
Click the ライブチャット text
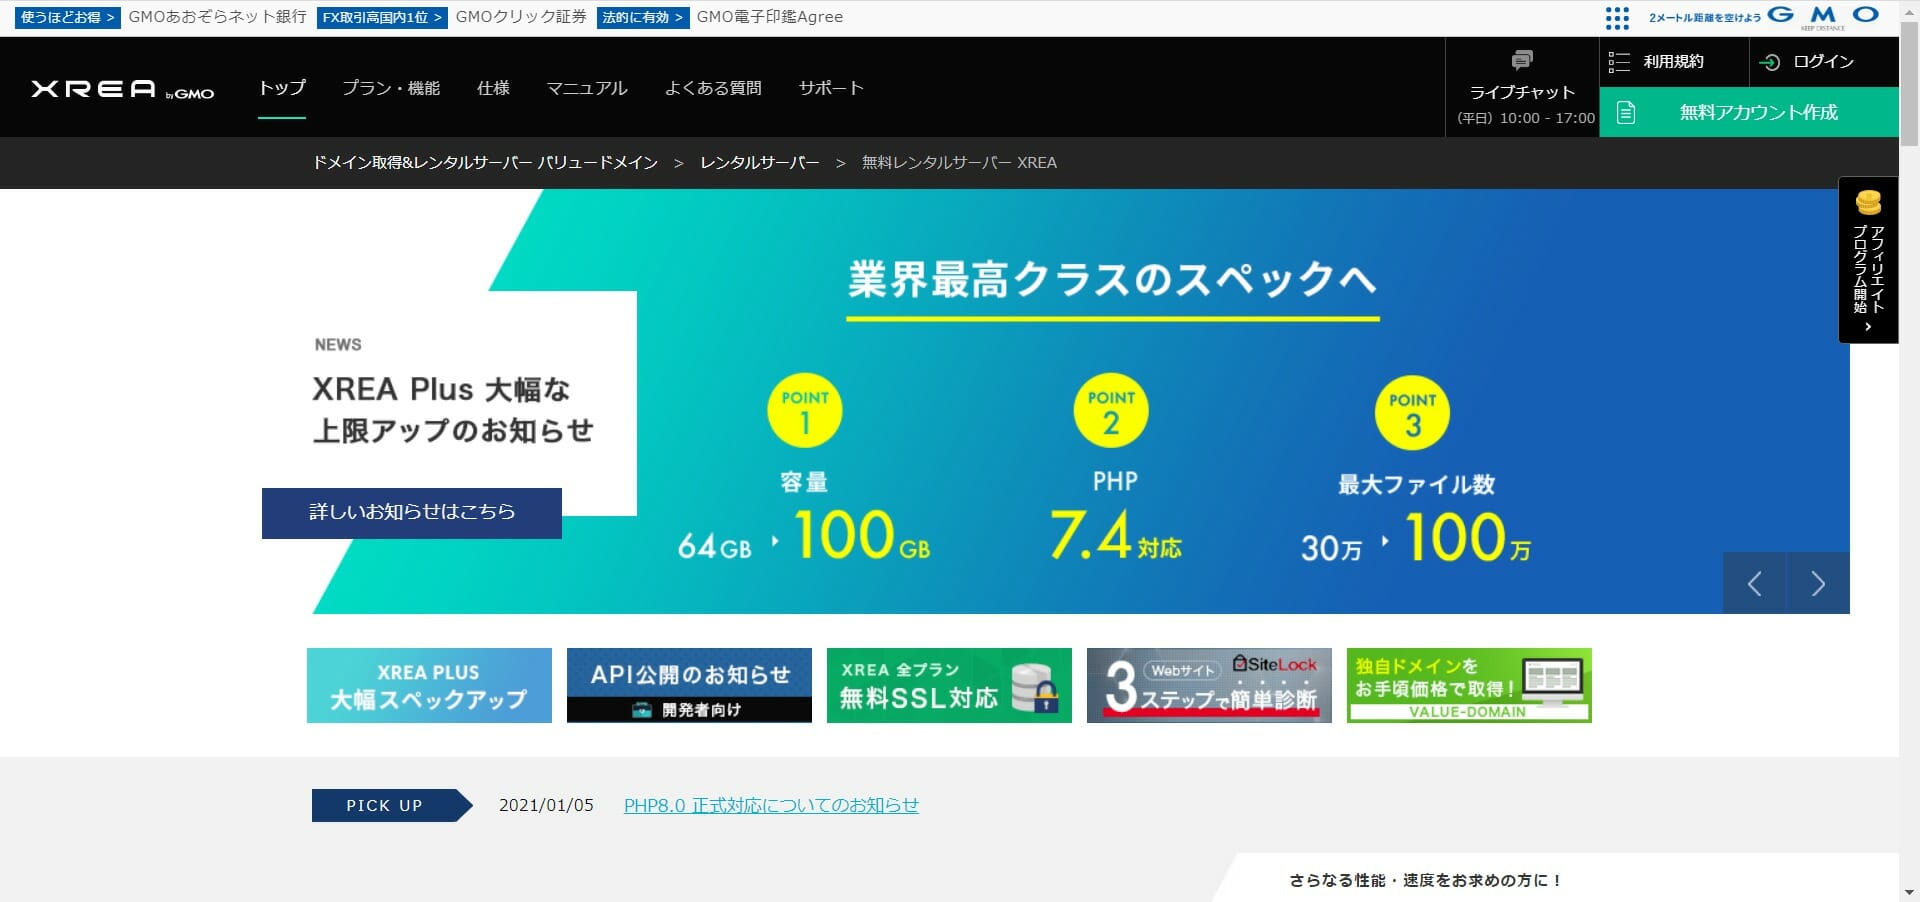[1522, 92]
